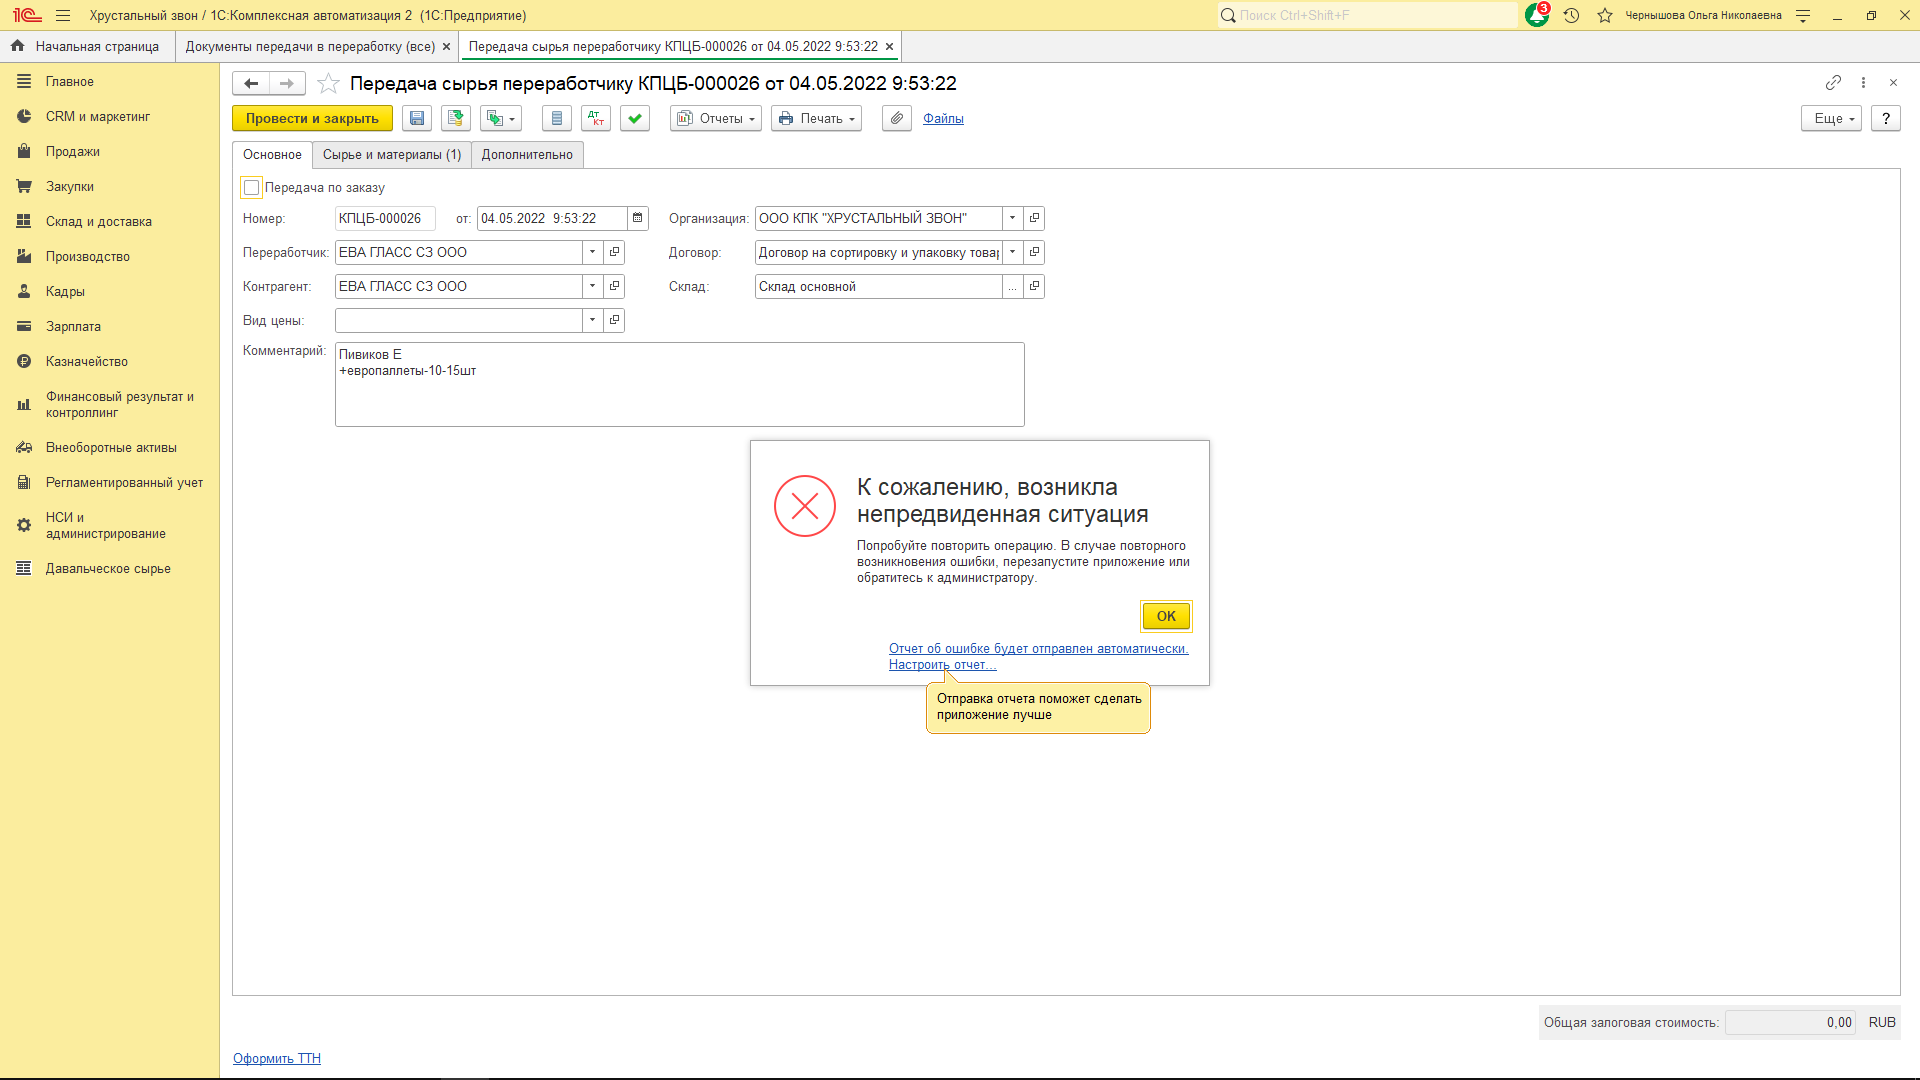
Task: Switch to Сырье и материалы (1) tab
Action: pyautogui.click(x=392, y=154)
